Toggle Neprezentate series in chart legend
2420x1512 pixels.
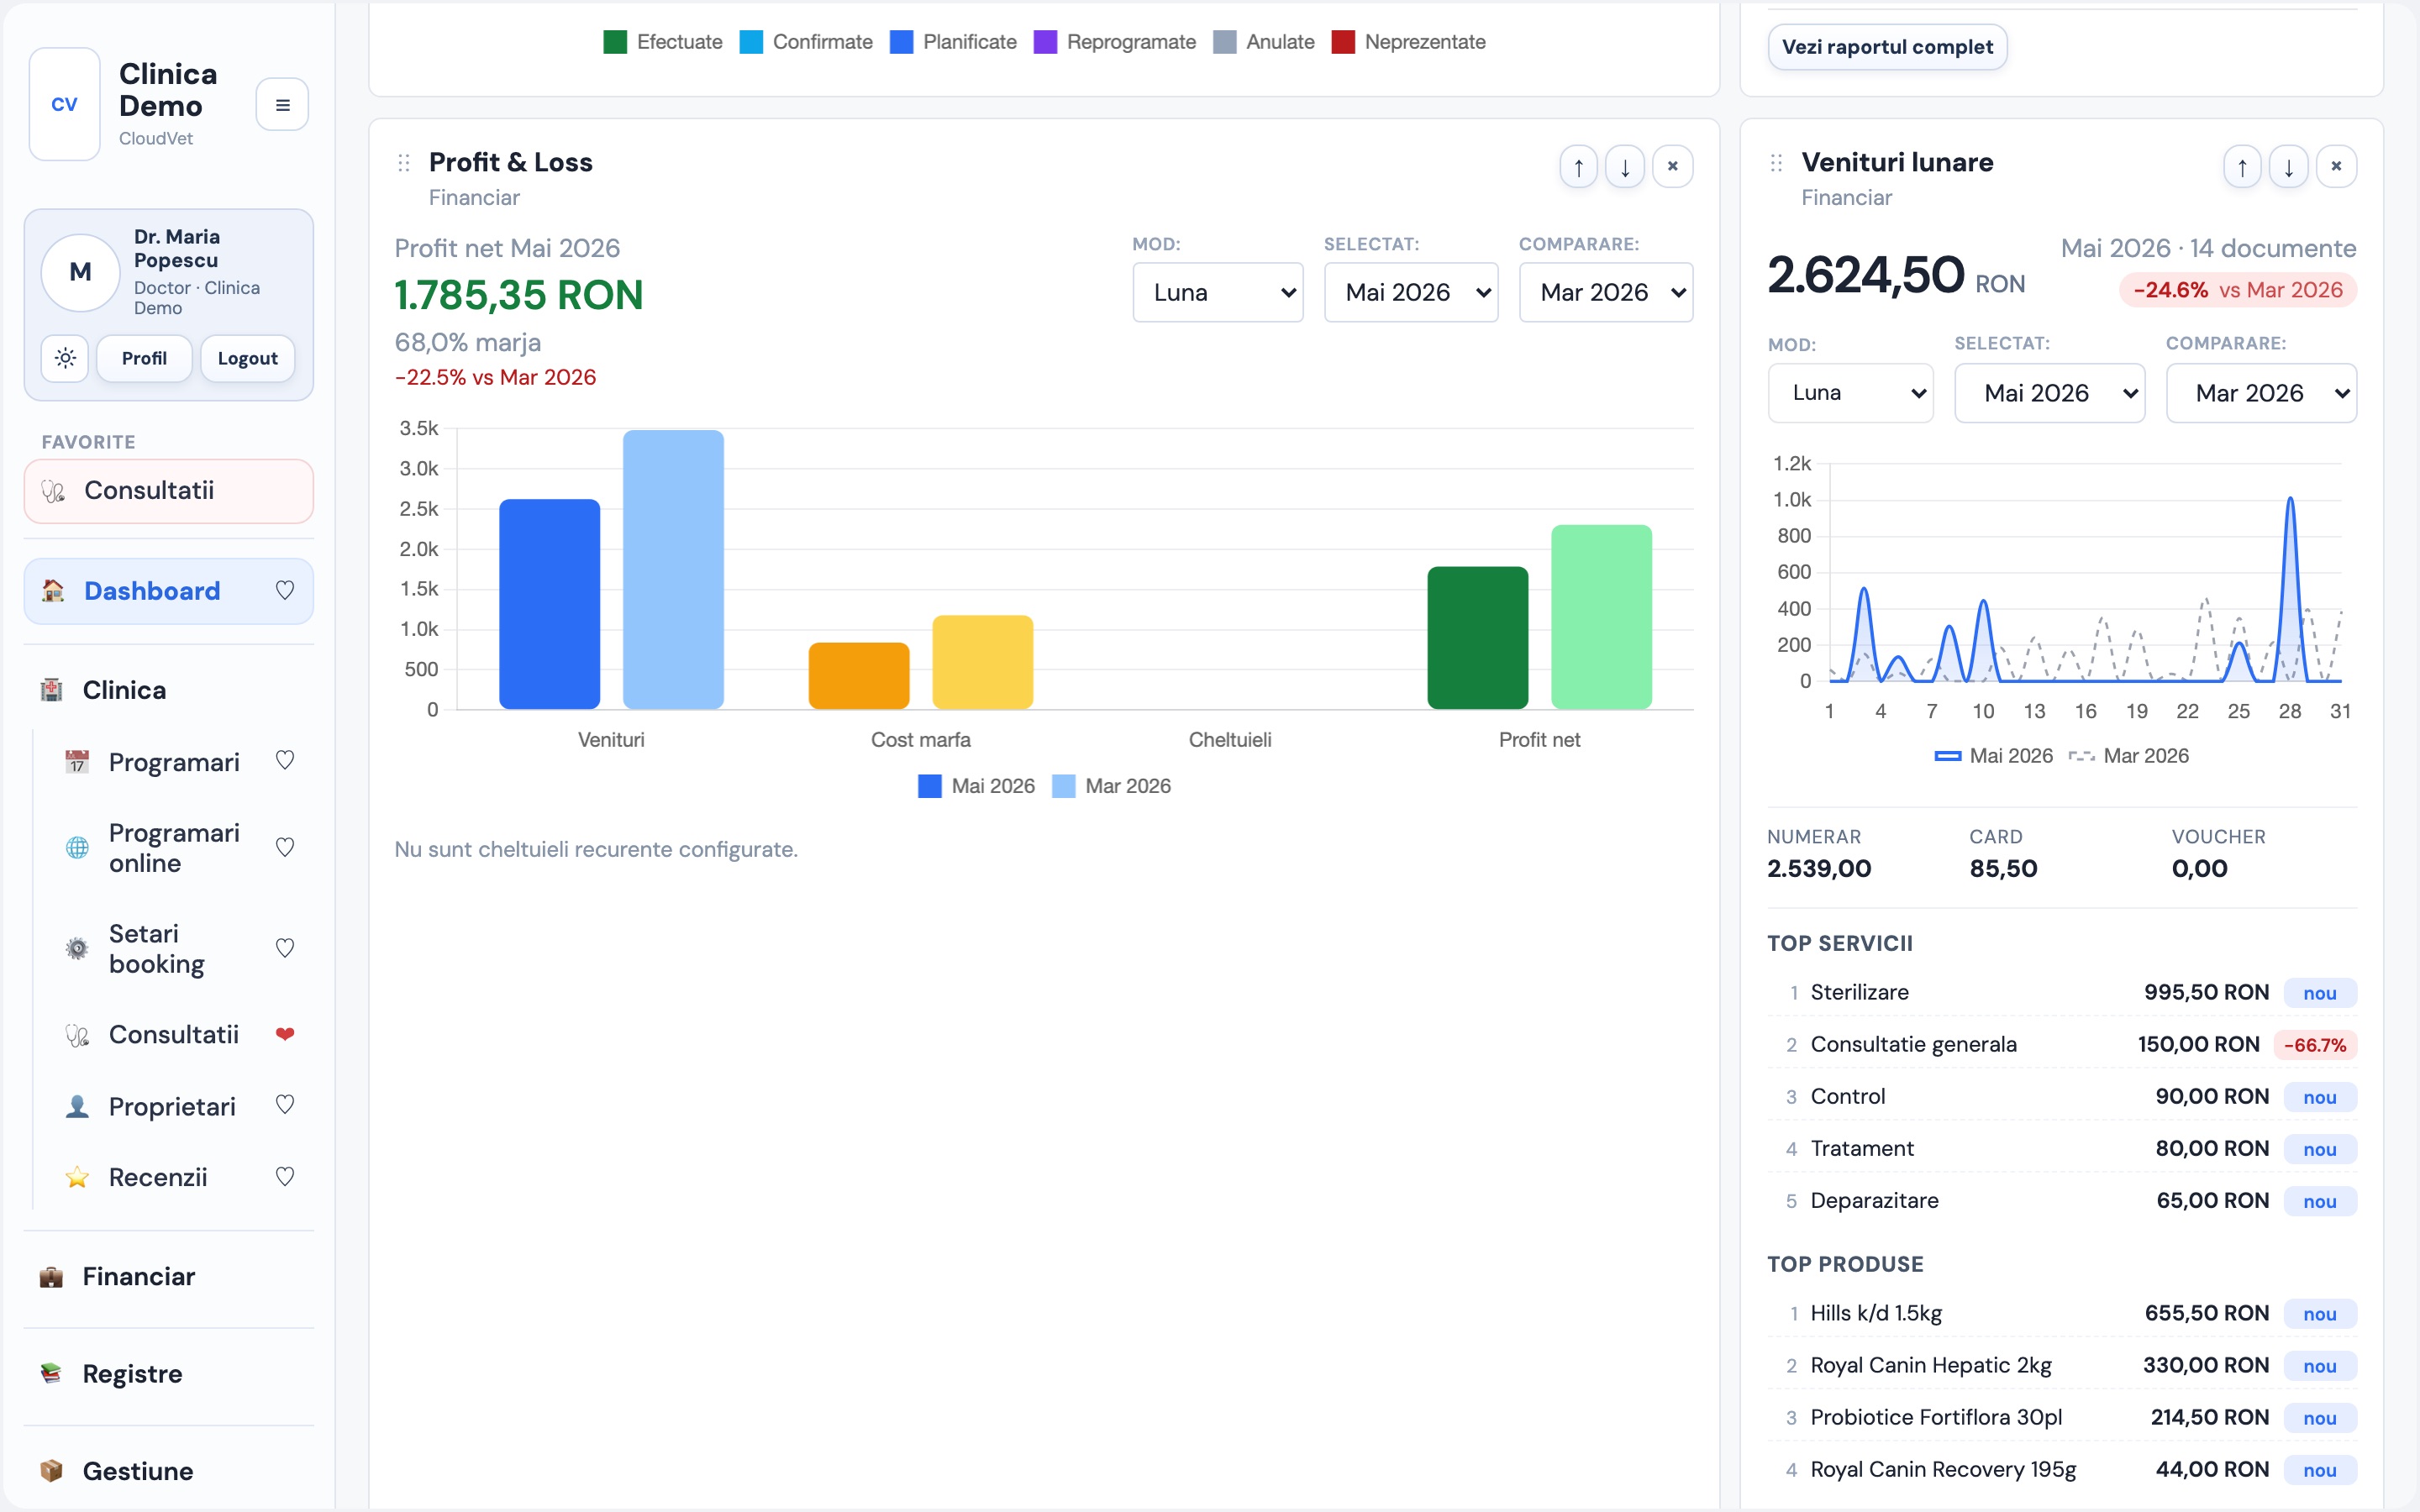tap(1409, 42)
